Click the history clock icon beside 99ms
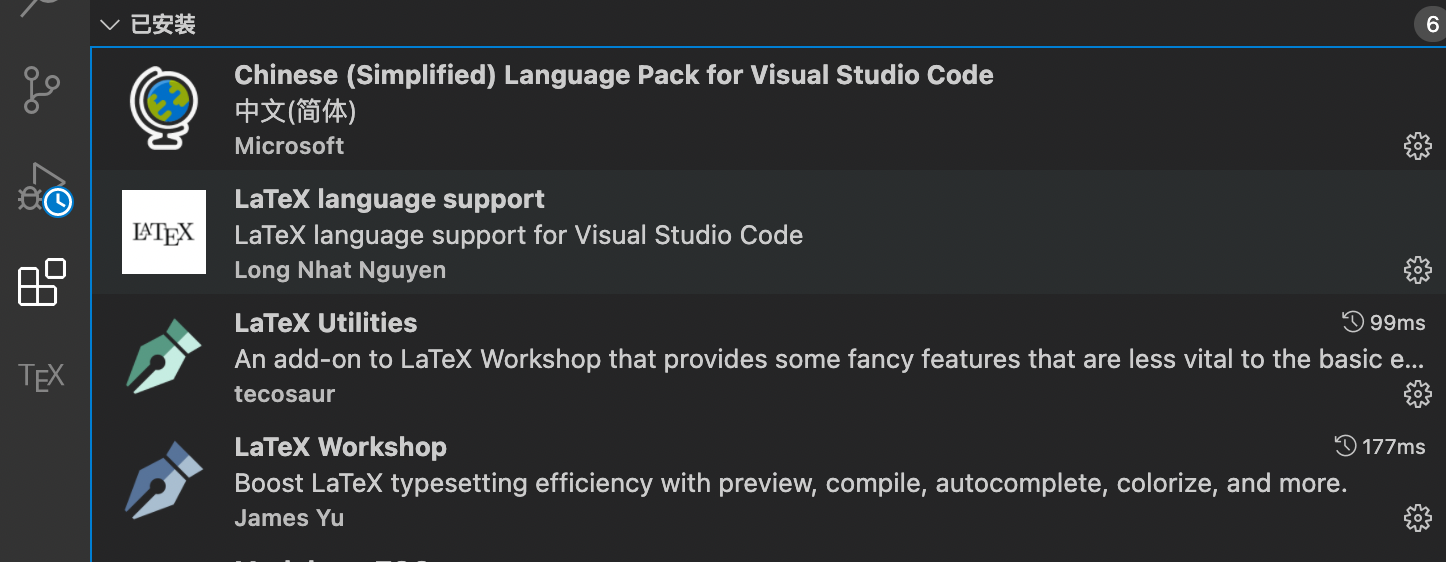The width and height of the screenshot is (1446, 562). pos(1353,322)
